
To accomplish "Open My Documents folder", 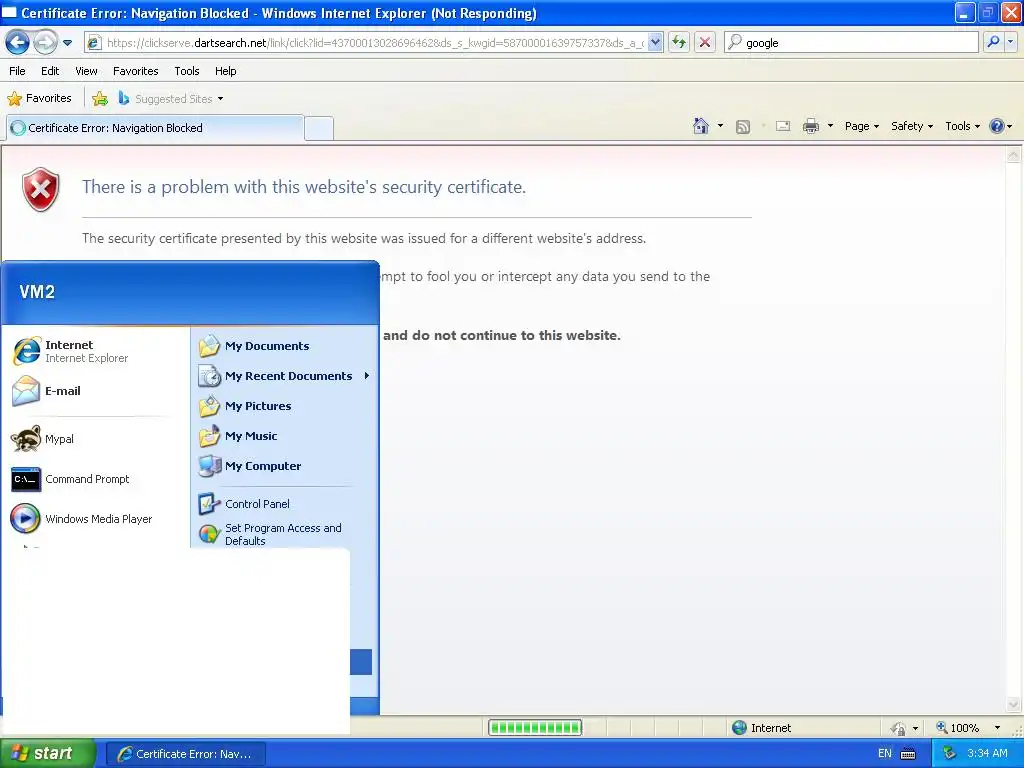I will pos(285,346).
